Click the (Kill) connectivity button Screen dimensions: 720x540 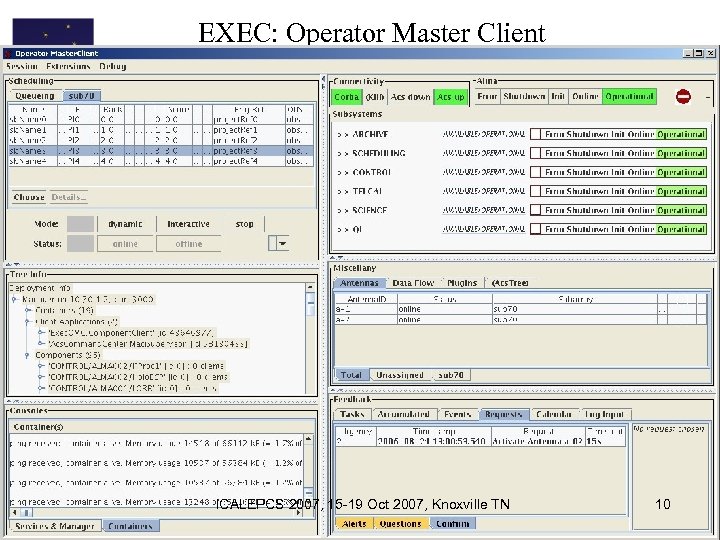[375, 97]
